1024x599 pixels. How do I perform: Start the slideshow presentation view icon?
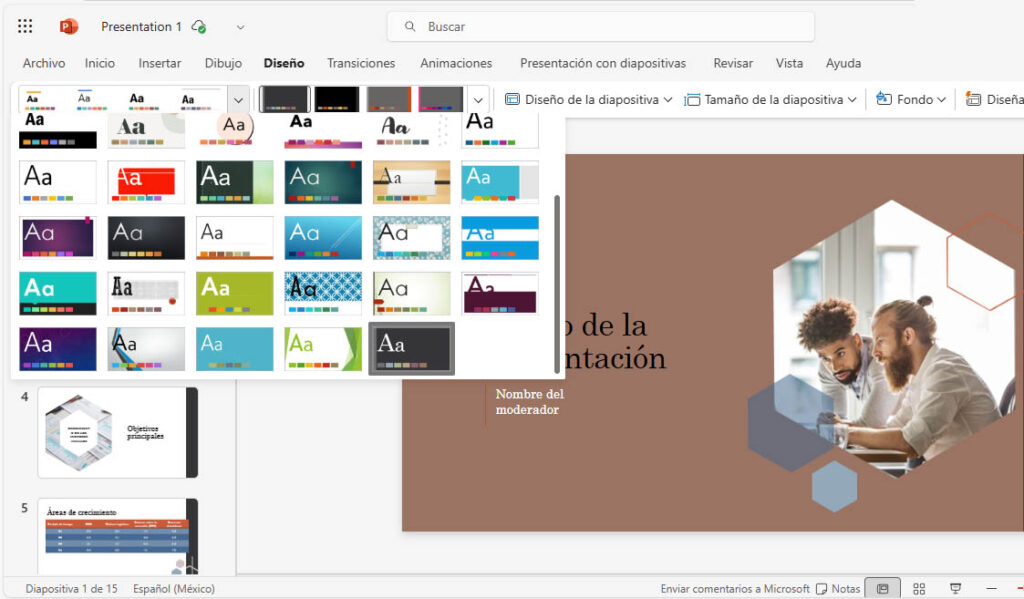[953, 588]
